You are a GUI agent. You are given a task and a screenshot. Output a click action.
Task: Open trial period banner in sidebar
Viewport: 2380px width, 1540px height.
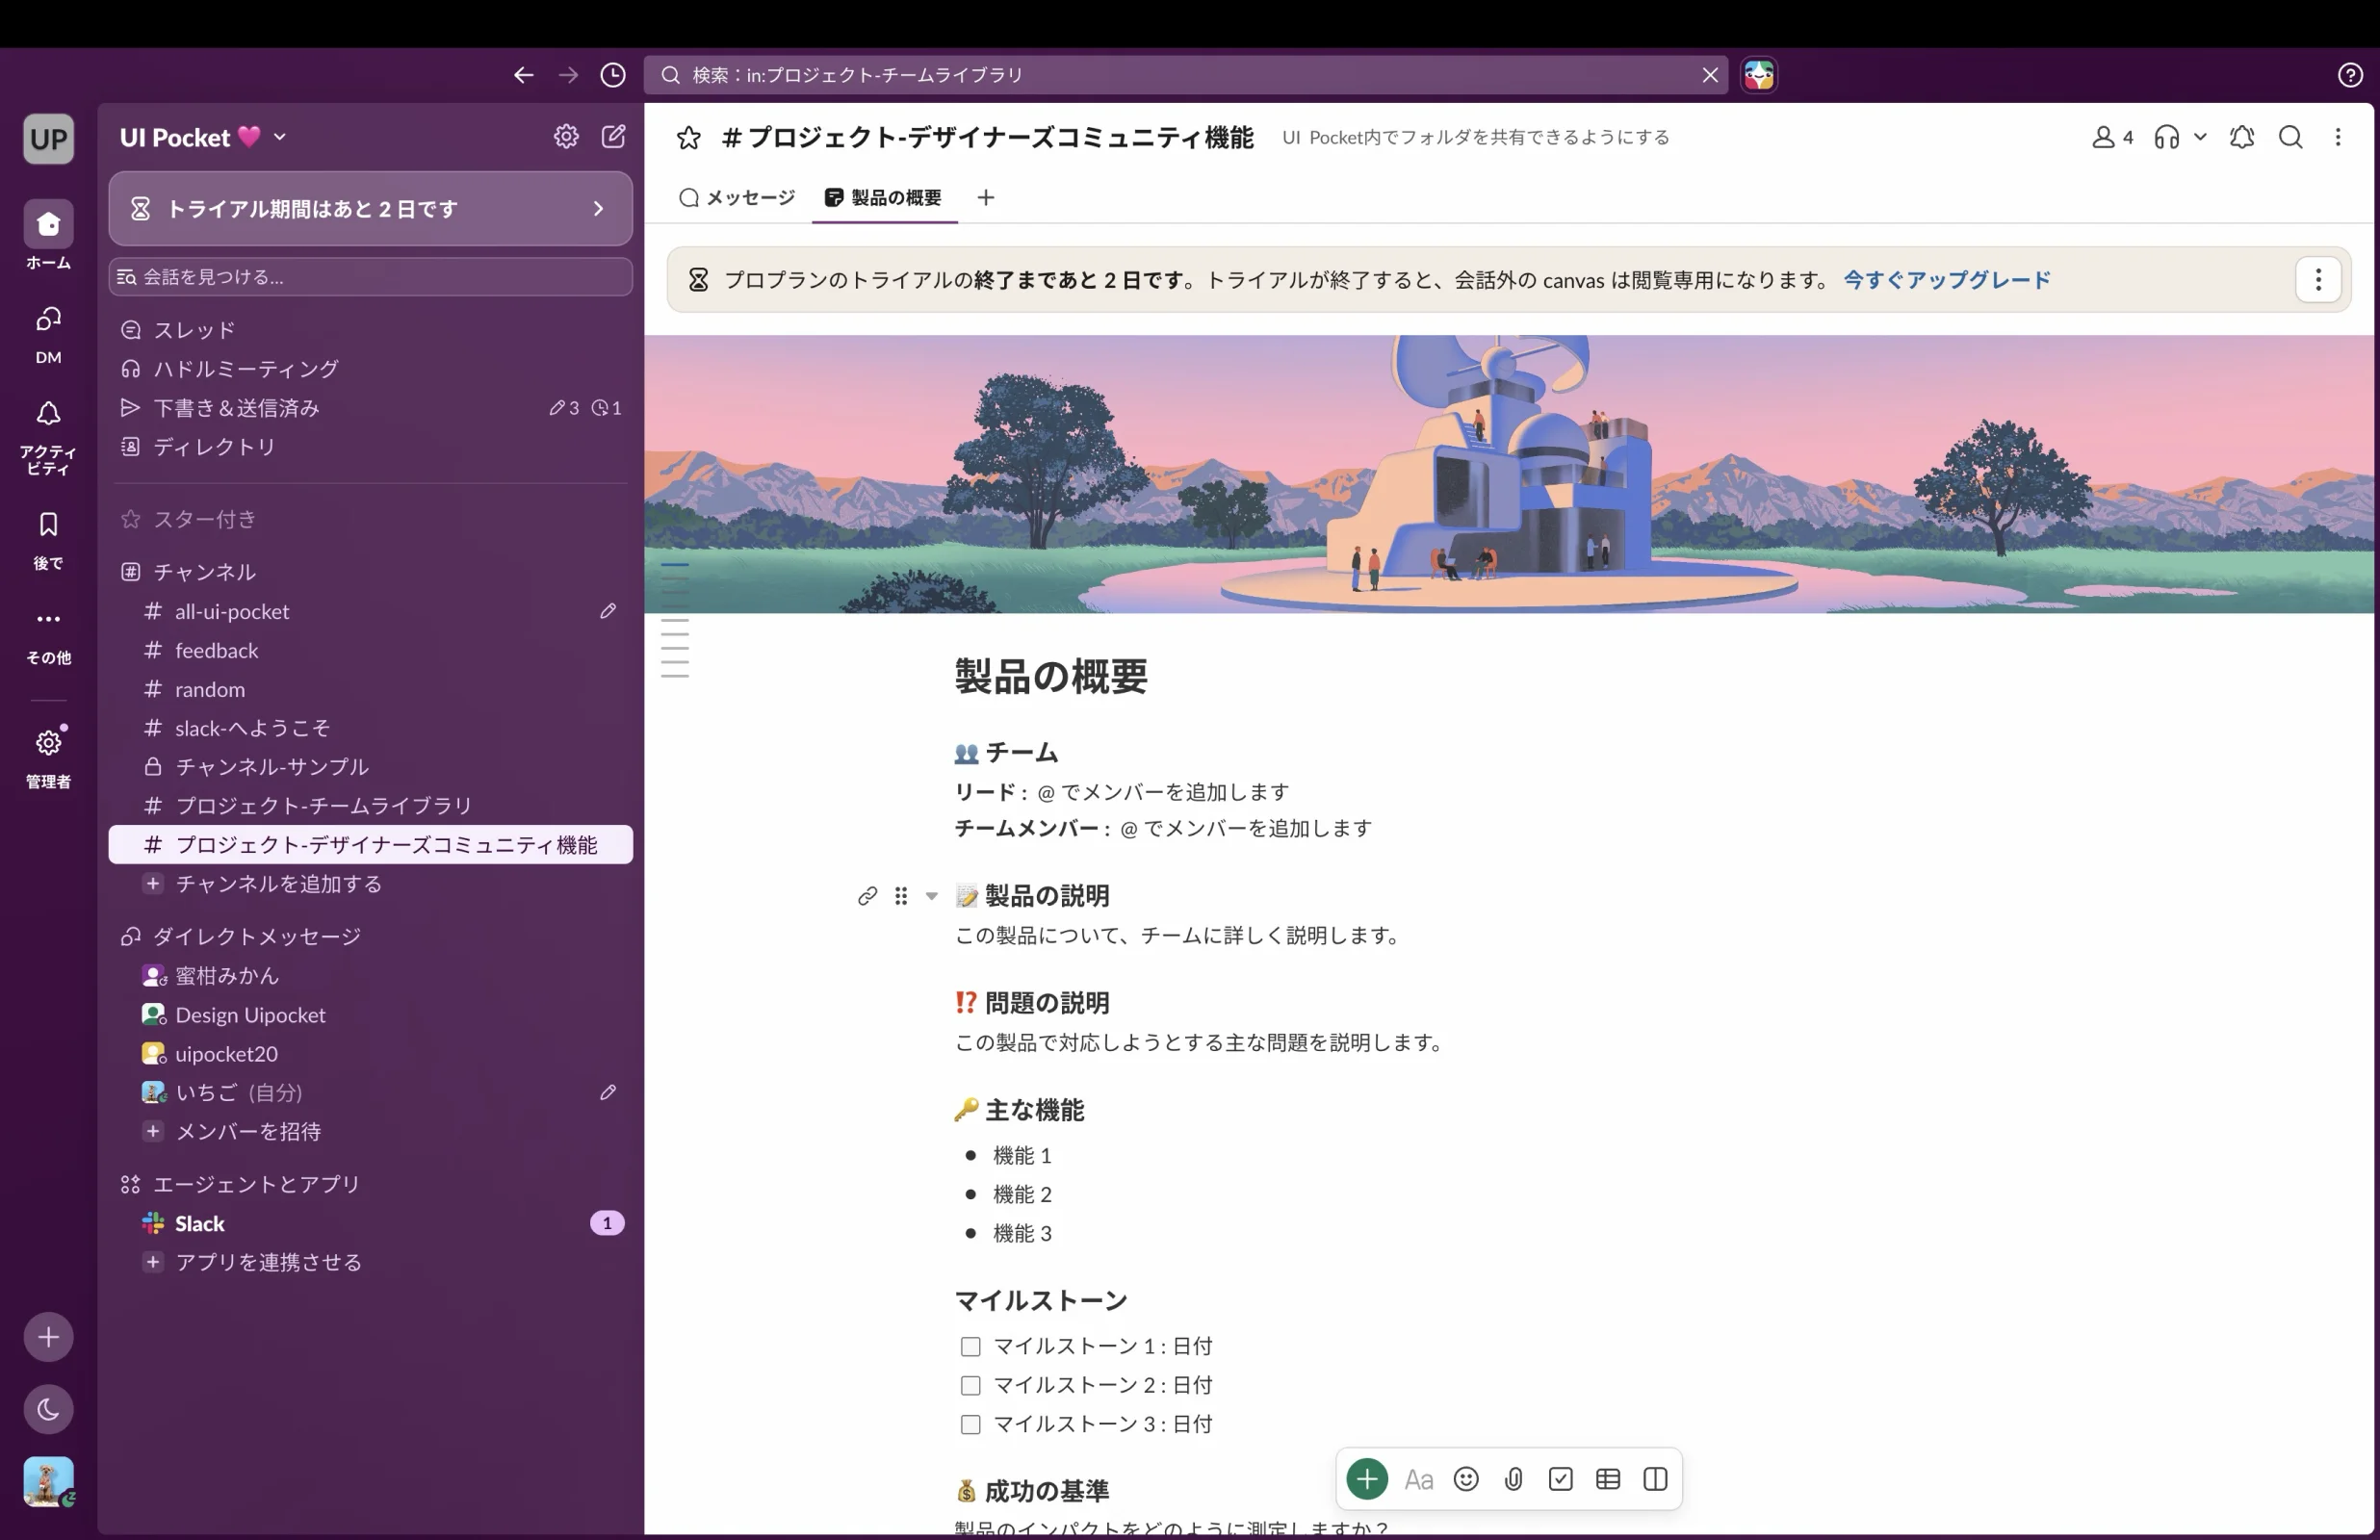[370, 209]
